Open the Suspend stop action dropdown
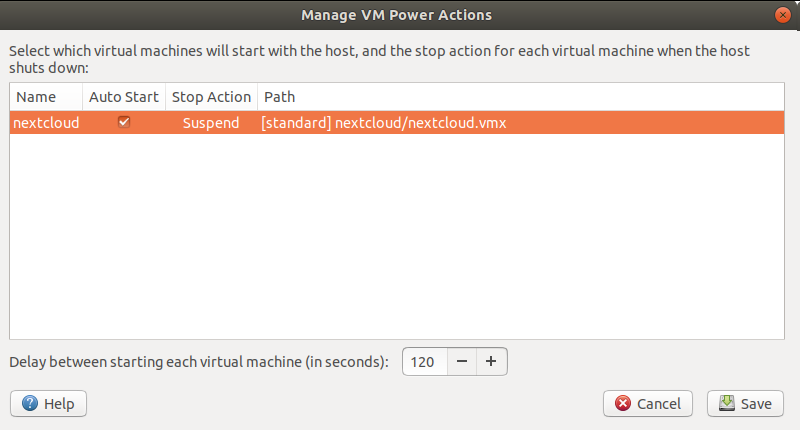 211,123
